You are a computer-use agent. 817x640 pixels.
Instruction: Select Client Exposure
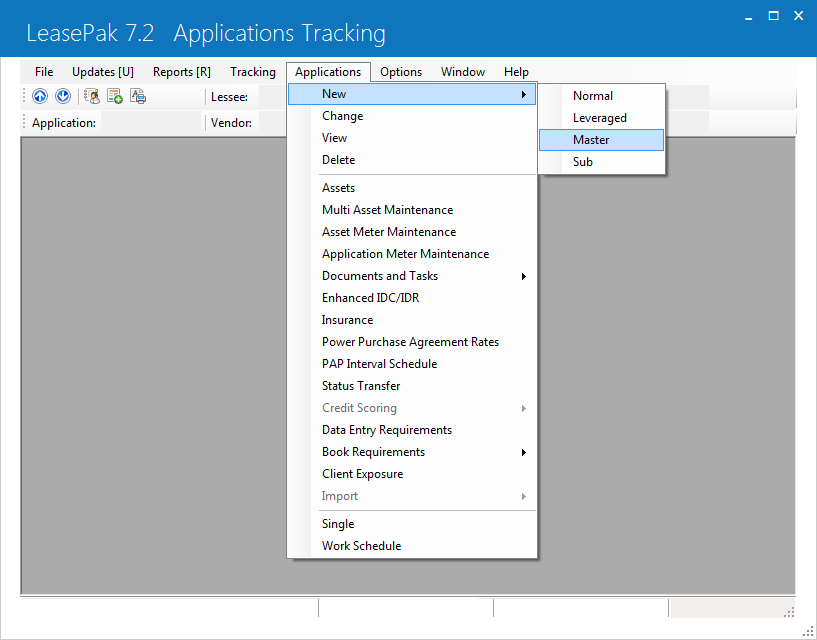(412, 474)
